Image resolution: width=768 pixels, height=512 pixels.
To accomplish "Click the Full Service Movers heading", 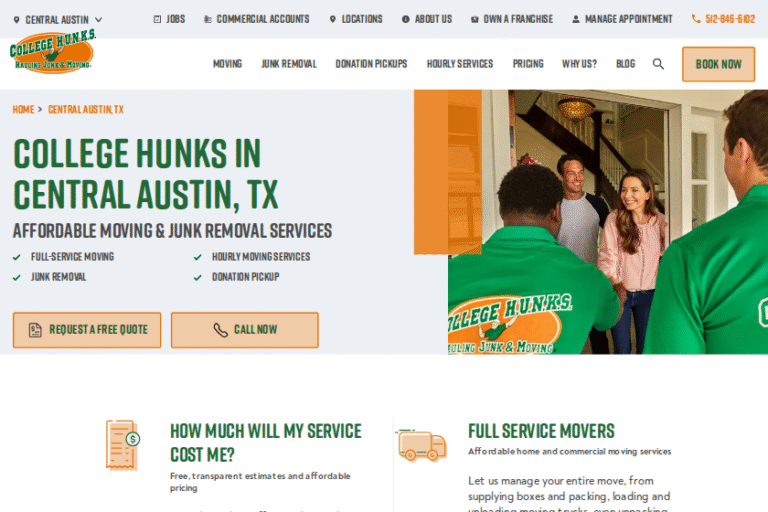I will tap(541, 431).
